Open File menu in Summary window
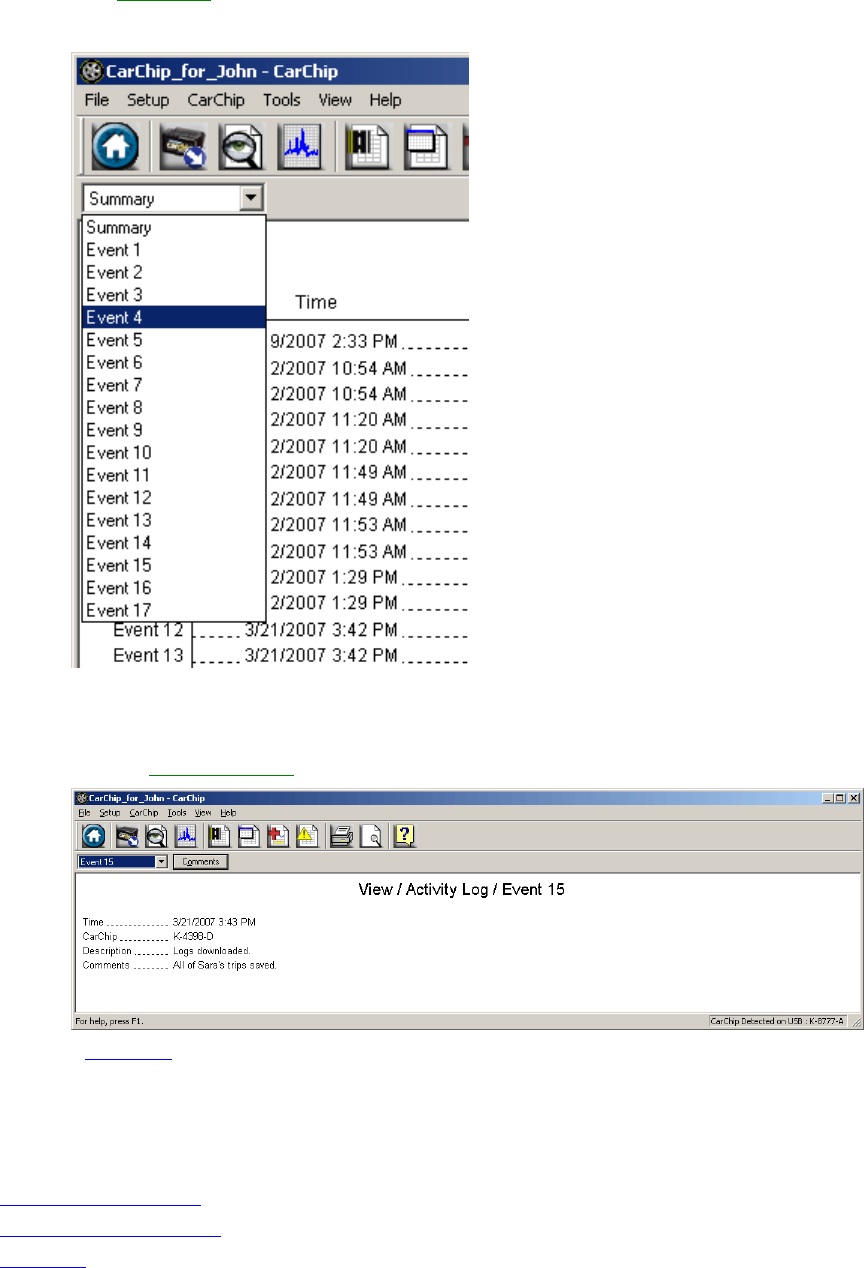Screen dimensions: 864x1268 (x=97, y=100)
